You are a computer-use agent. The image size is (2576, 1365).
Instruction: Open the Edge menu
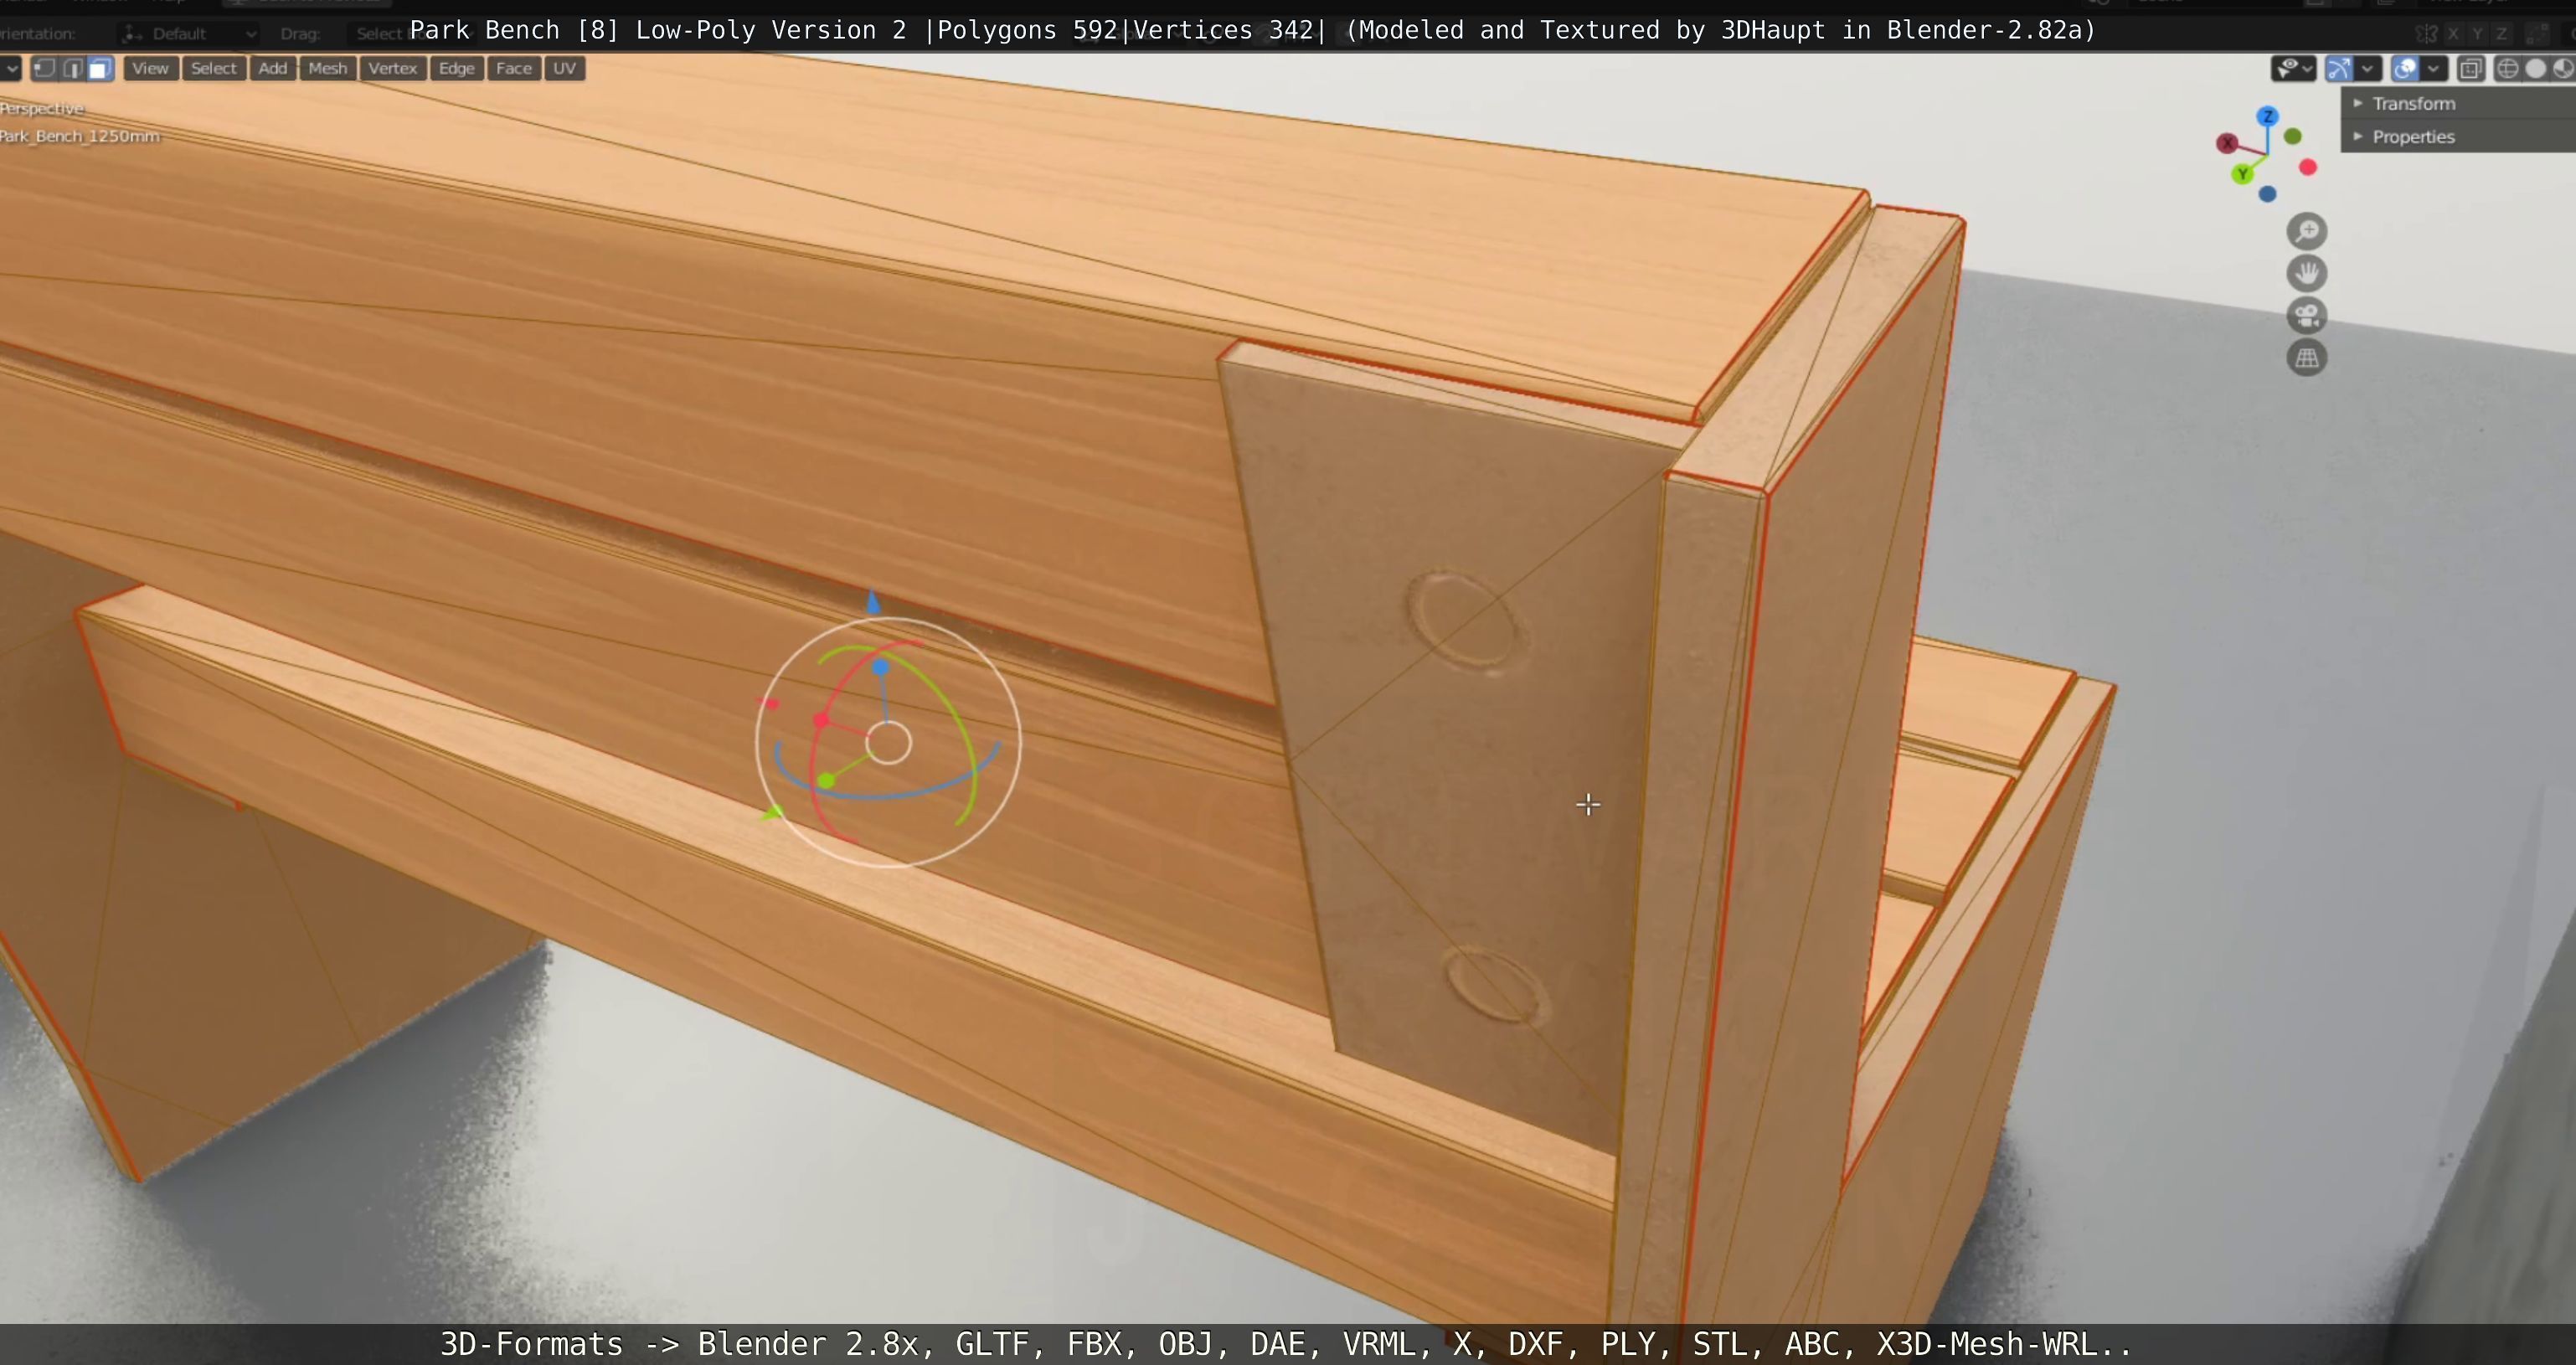(456, 68)
